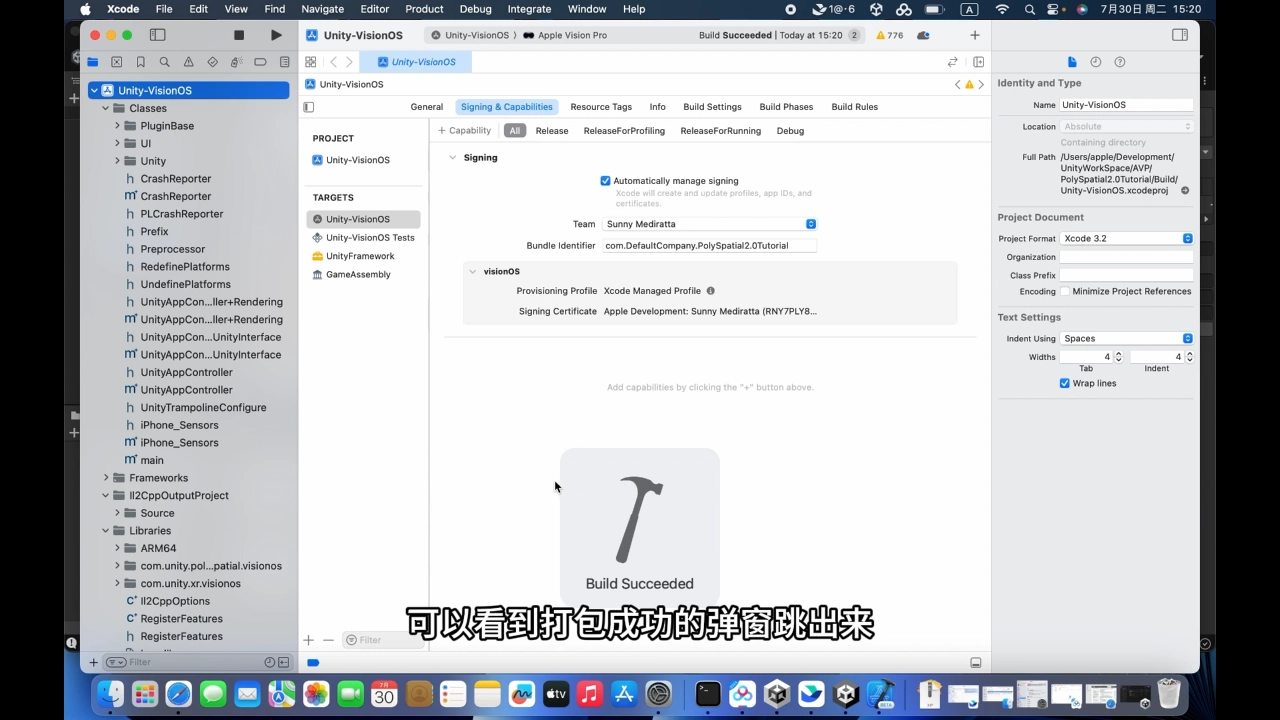
Task: Open the Product menu
Action: (x=424, y=9)
